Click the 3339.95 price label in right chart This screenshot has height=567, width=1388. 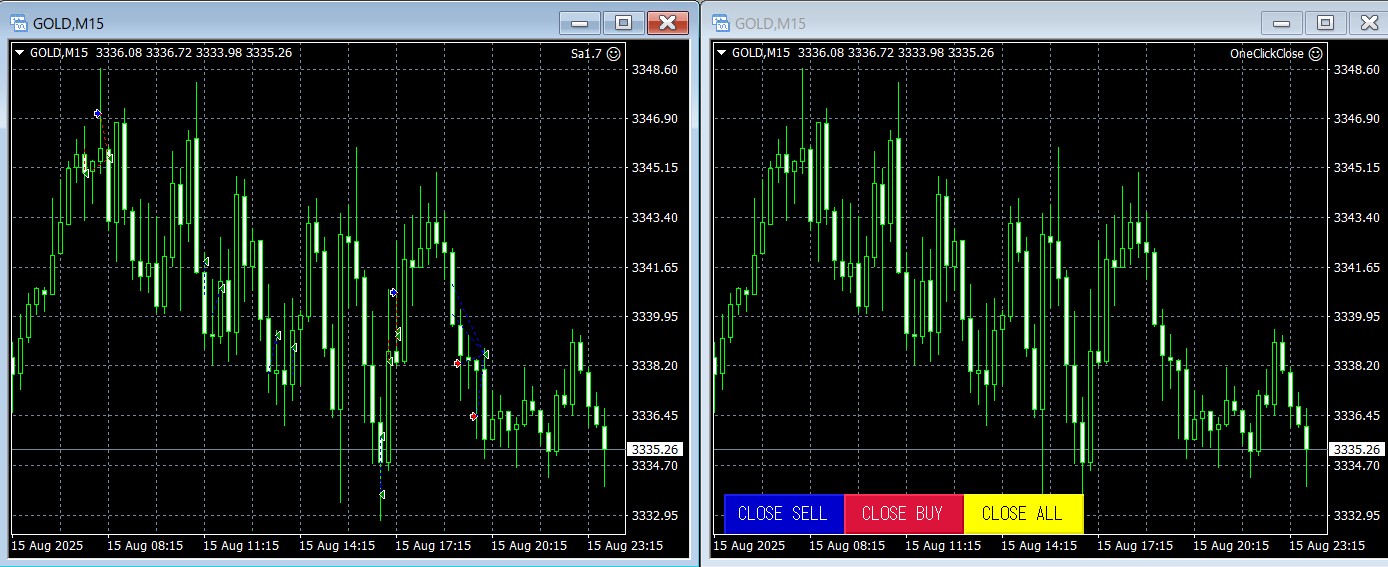tap(1357, 317)
